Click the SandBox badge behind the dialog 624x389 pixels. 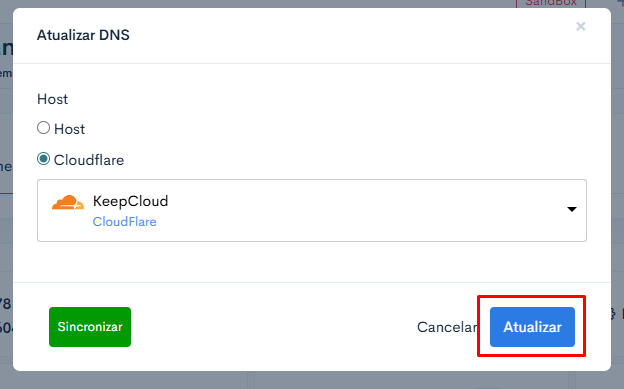coord(551,4)
